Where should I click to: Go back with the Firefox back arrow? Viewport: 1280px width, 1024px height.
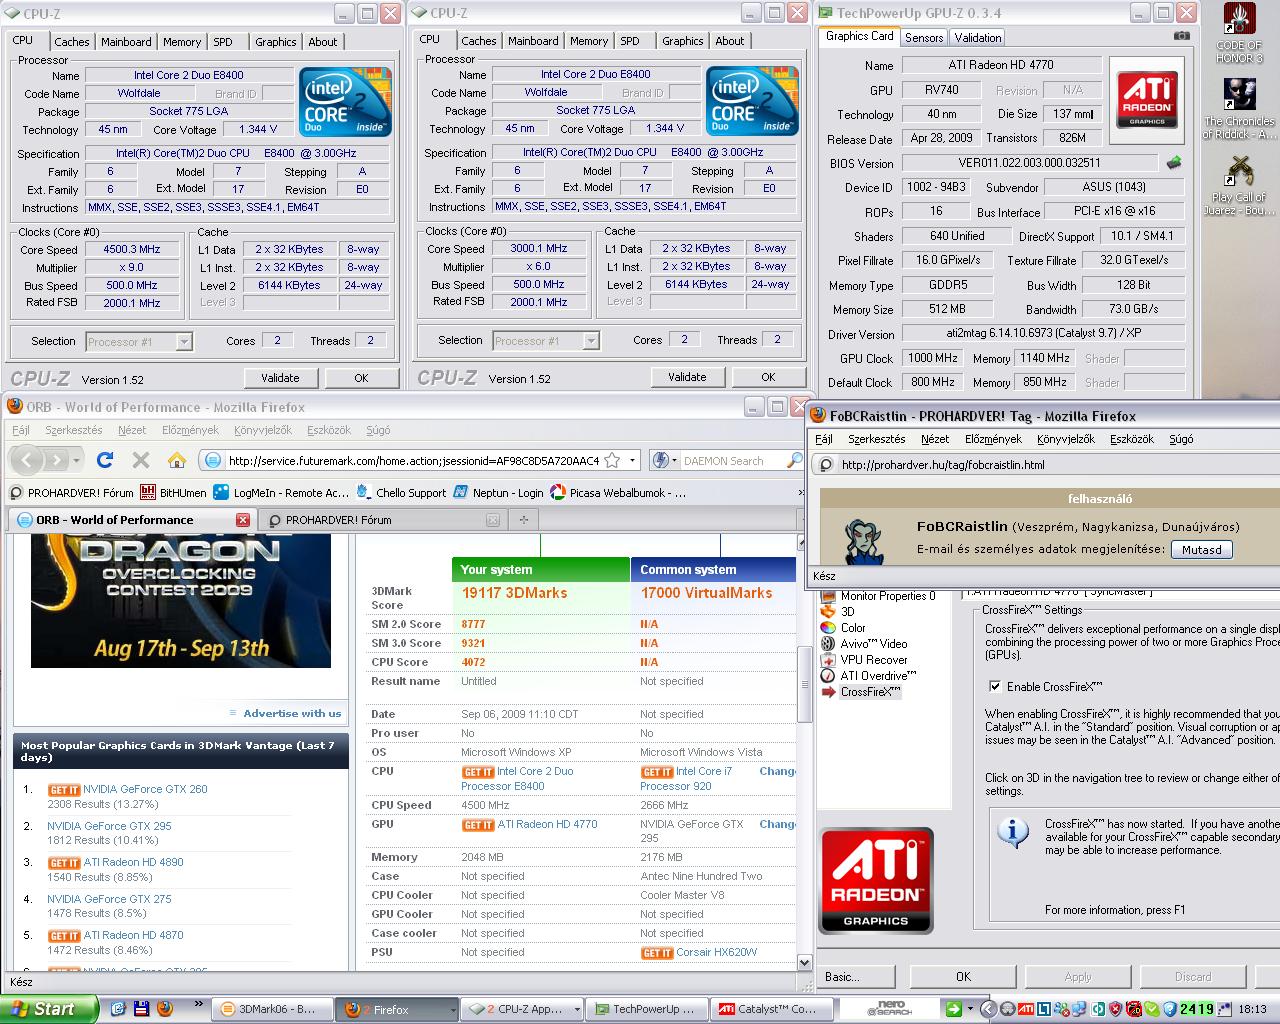pyautogui.click(x=26, y=460)
